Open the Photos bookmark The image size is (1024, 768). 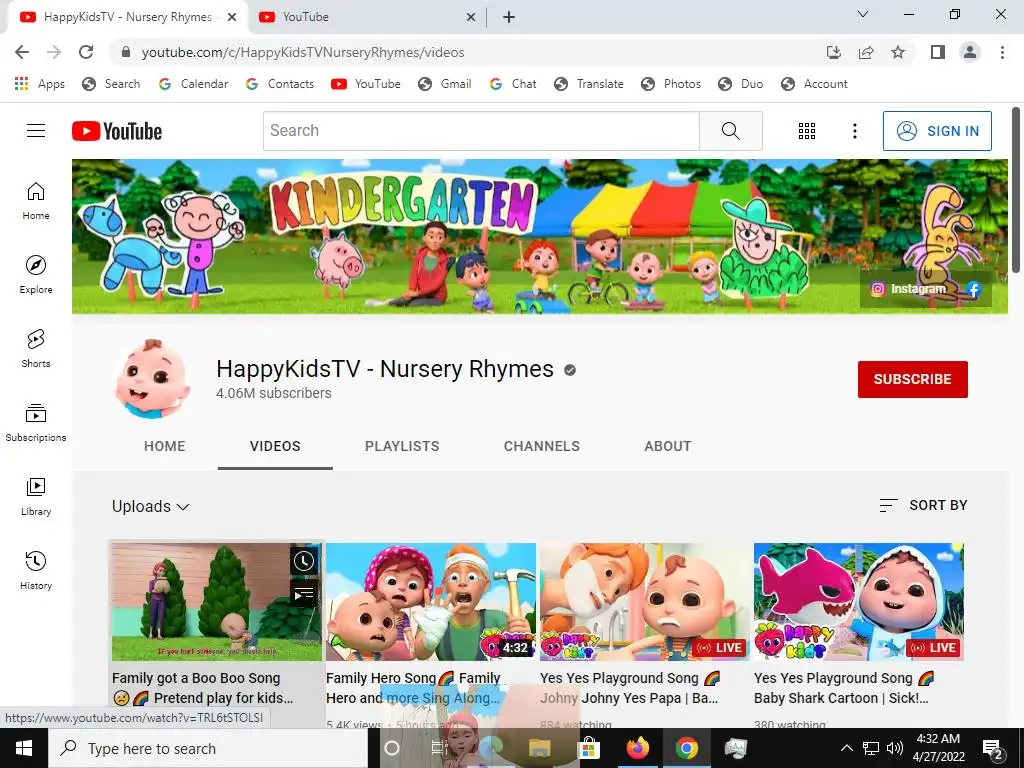click(671, 84)
